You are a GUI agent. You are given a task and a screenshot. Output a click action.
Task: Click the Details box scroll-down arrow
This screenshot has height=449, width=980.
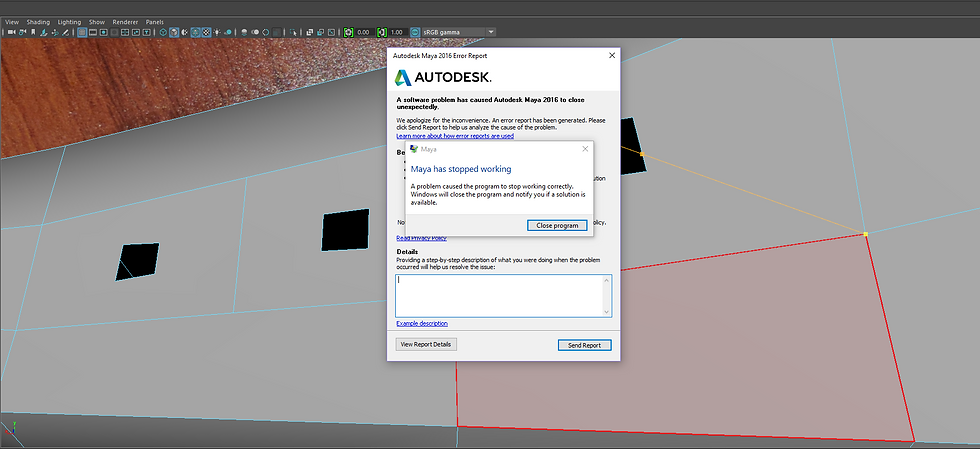tap(606, 311)
